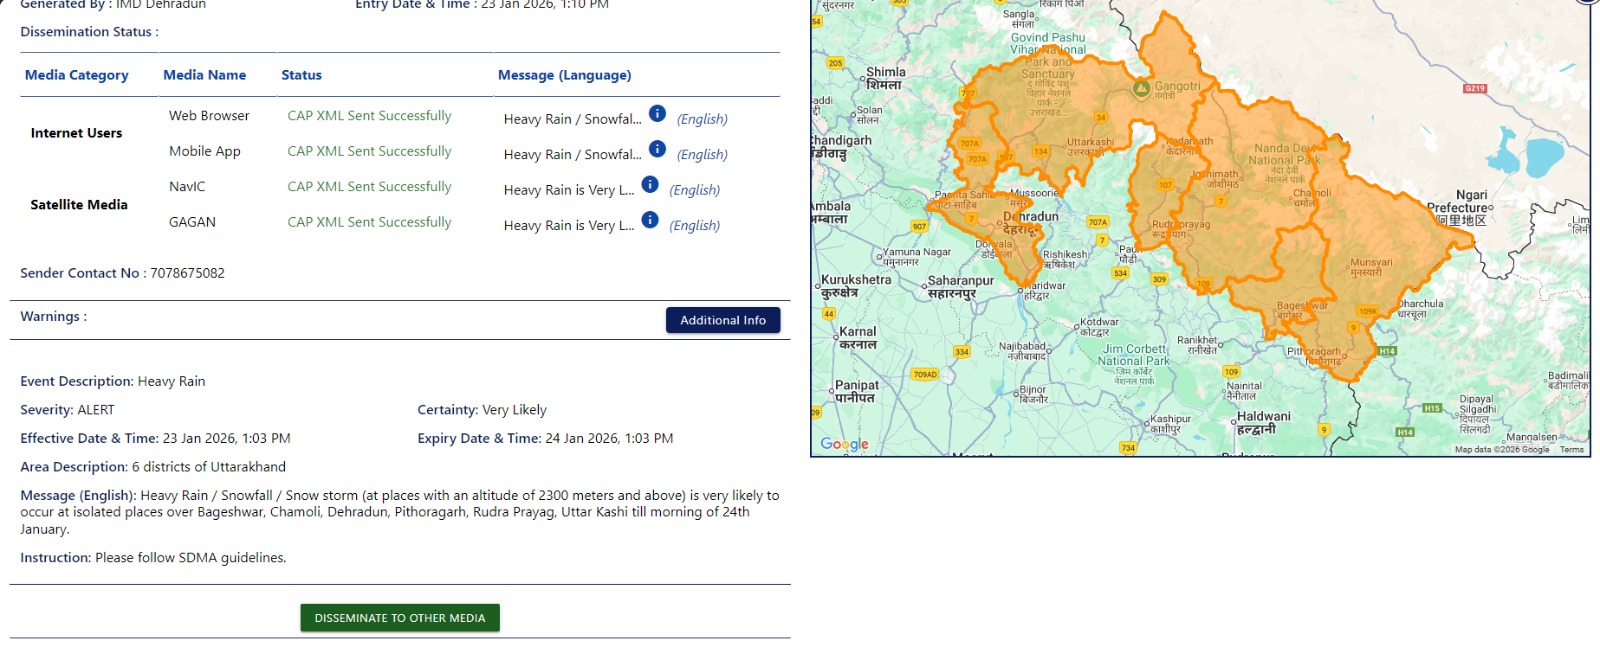Screen dimensions: 1600x660
Task: Click Disseminate To Other Media button
Action: click(400, 618)
